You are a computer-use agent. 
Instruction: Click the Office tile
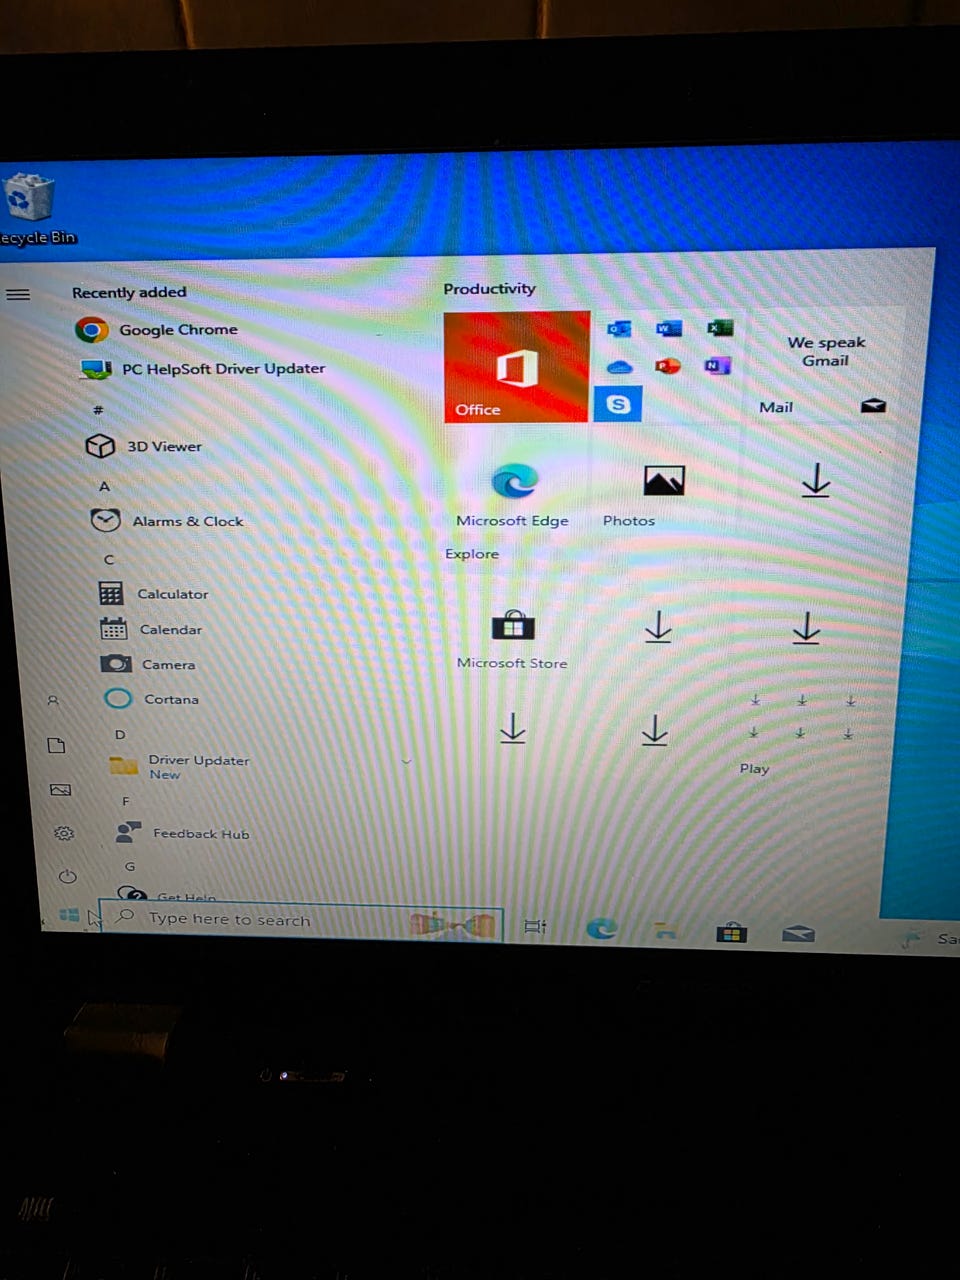click(x=516, y=366)
